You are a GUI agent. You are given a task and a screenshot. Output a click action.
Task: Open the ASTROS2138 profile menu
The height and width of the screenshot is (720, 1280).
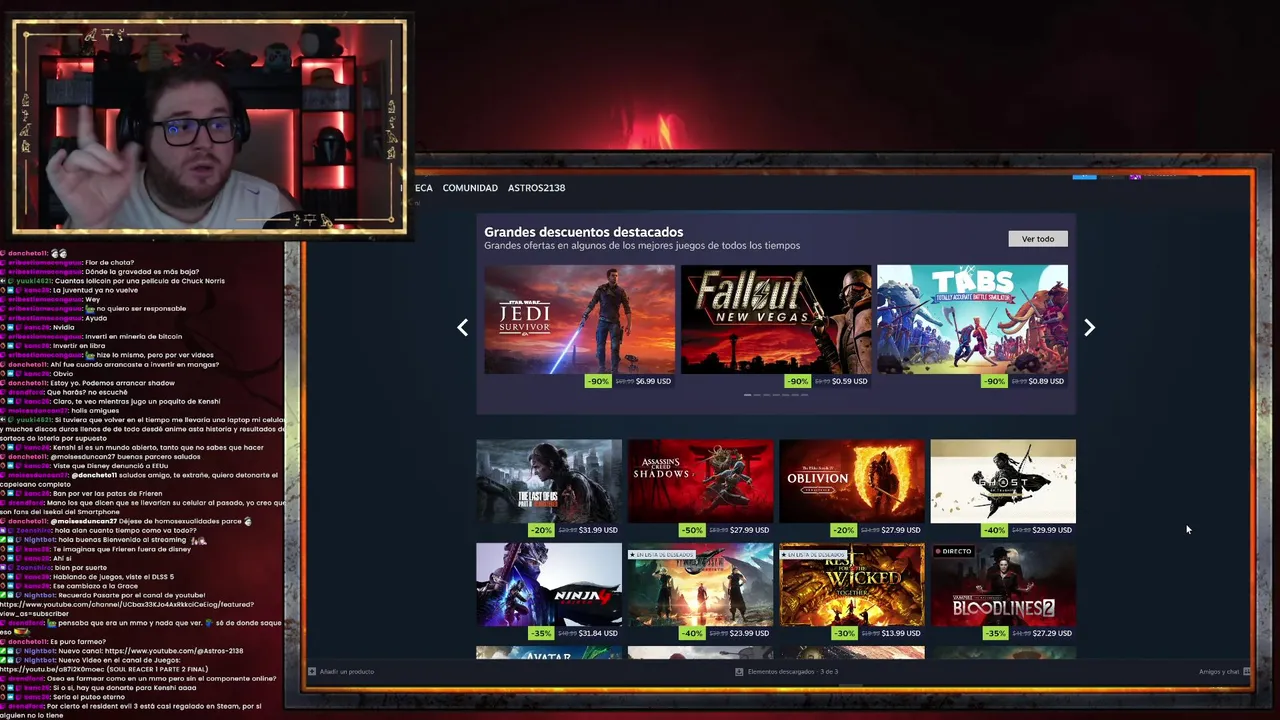pyautogui.click(x=536, y=188)
